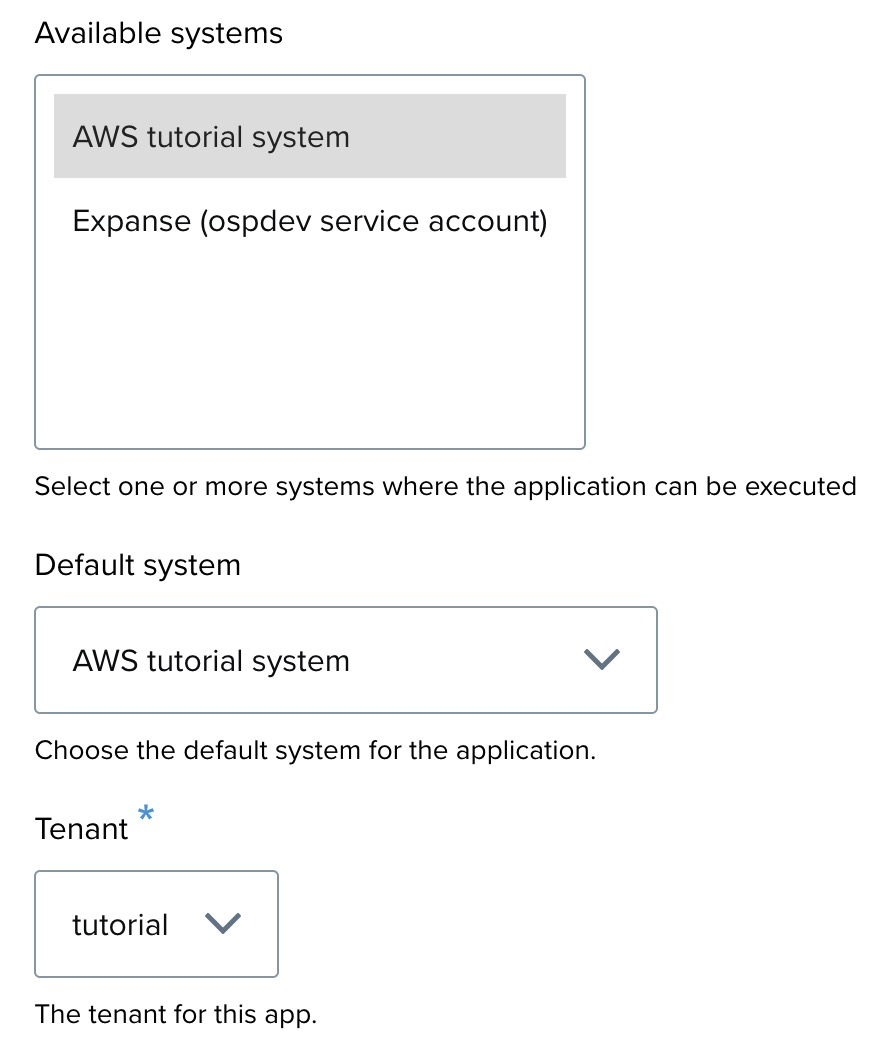
Task: Click the 'Choose the default system' help text
Action: 315,750
